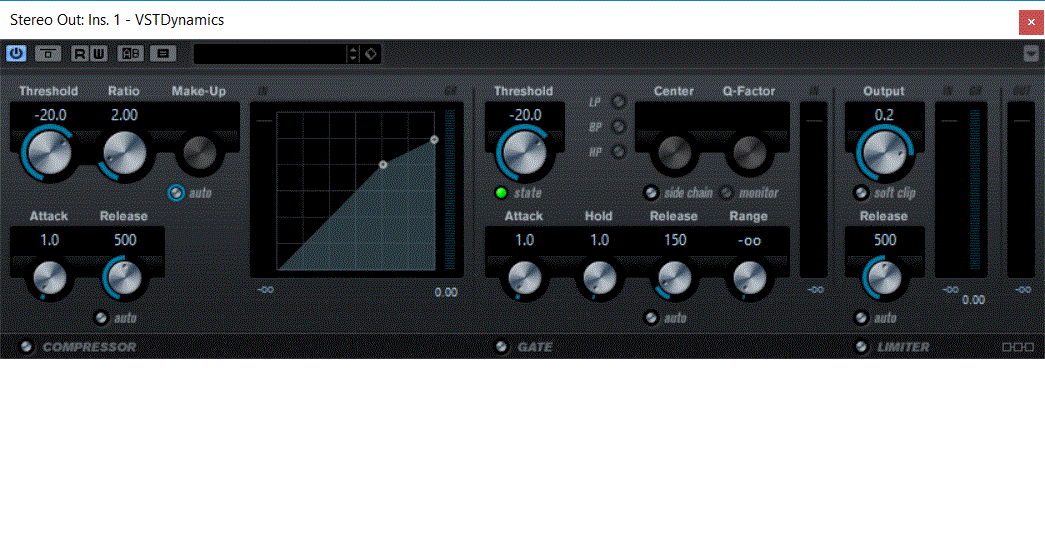Screen dimensions: 1045x541
Task: Click the copy A to B settings button
Action: coord(163,53)
